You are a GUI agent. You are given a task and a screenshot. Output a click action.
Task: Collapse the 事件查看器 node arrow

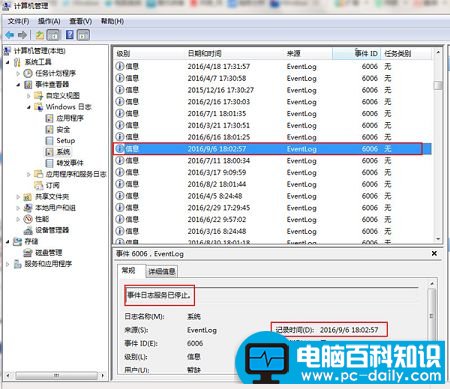pyautogui.click(x=18, y=85)
